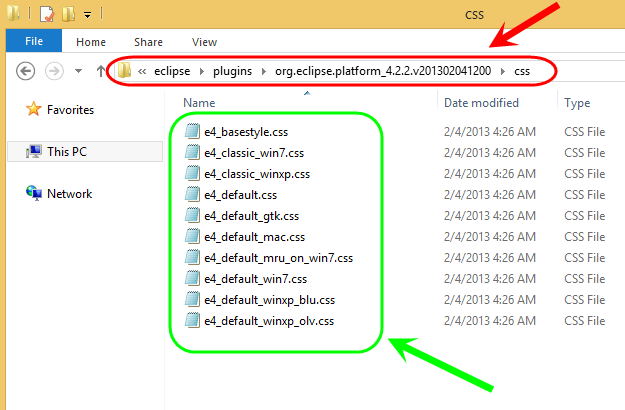Click the CSS File type of e4_default.css
Viewport: 625px width, 410px height.
pos(584,195)
